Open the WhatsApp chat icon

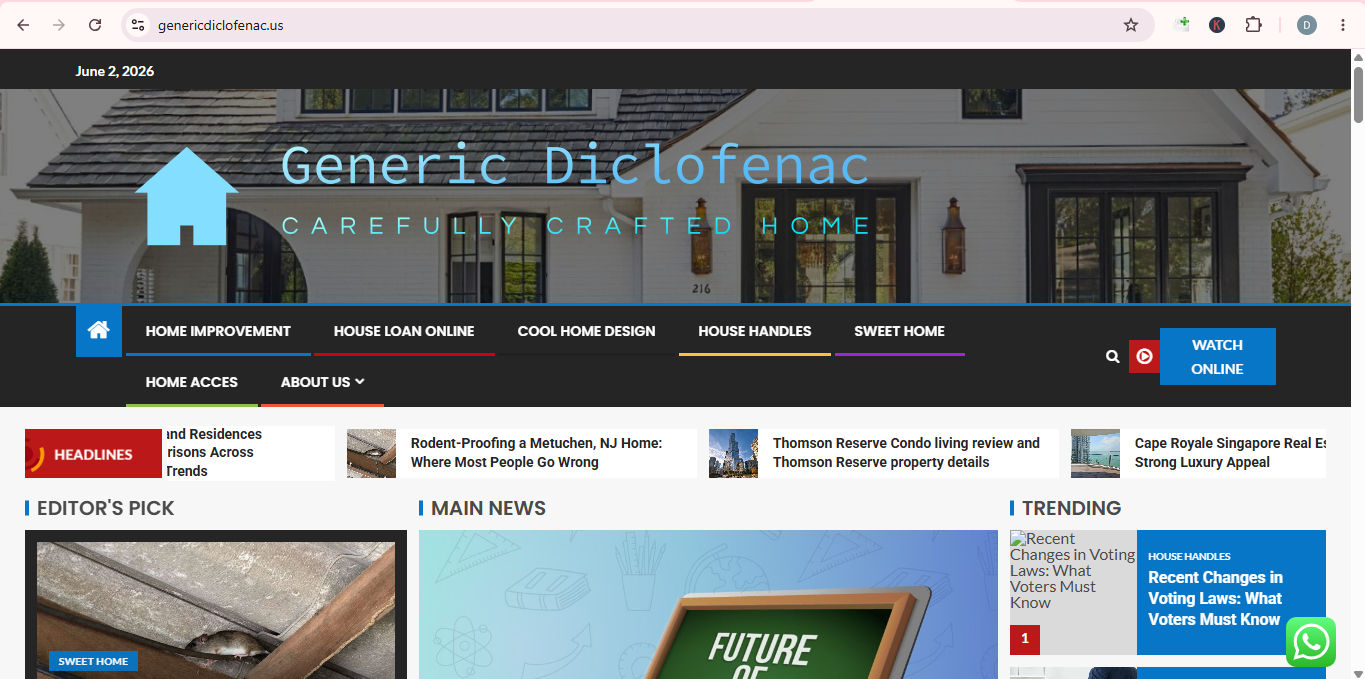1311,642
